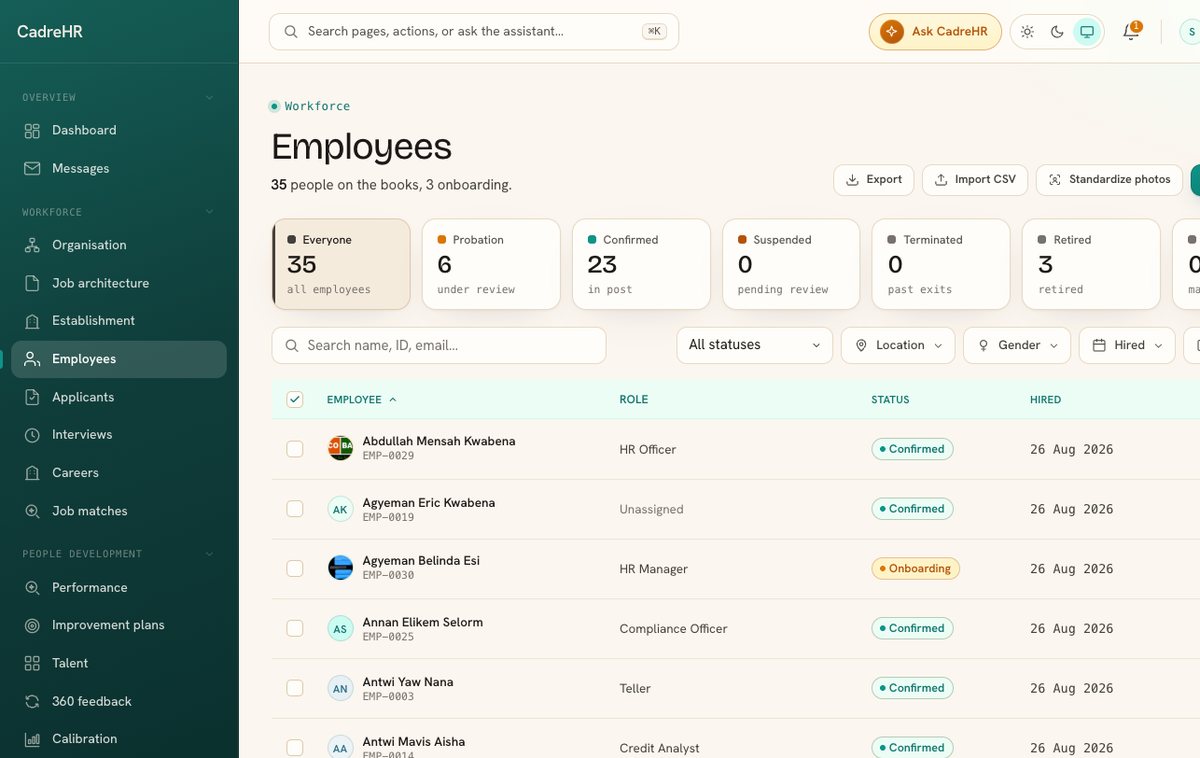Open notifications bell
1200x758 pixels.
(x=1131, y=32)
